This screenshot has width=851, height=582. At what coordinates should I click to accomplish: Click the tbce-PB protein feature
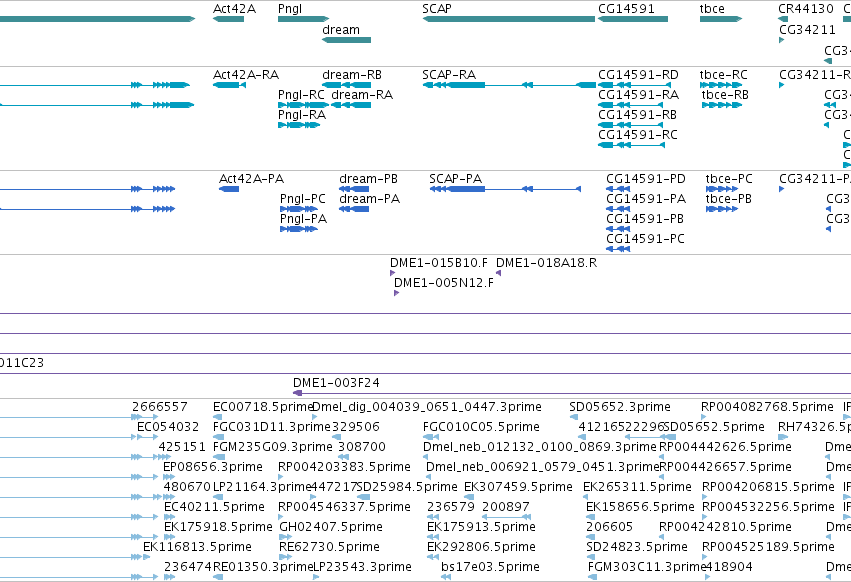click(x=722, y=209)
